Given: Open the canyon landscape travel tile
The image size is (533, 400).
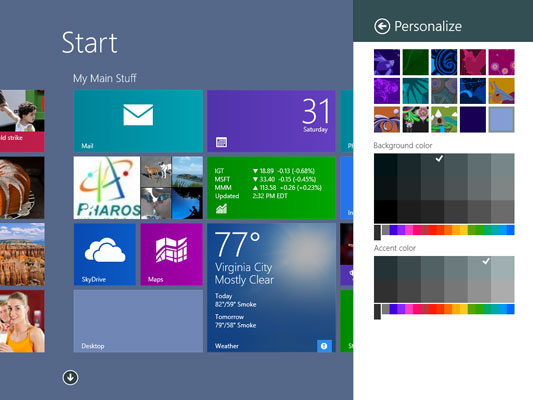Looking at the screenshot, I should [22, 254].
